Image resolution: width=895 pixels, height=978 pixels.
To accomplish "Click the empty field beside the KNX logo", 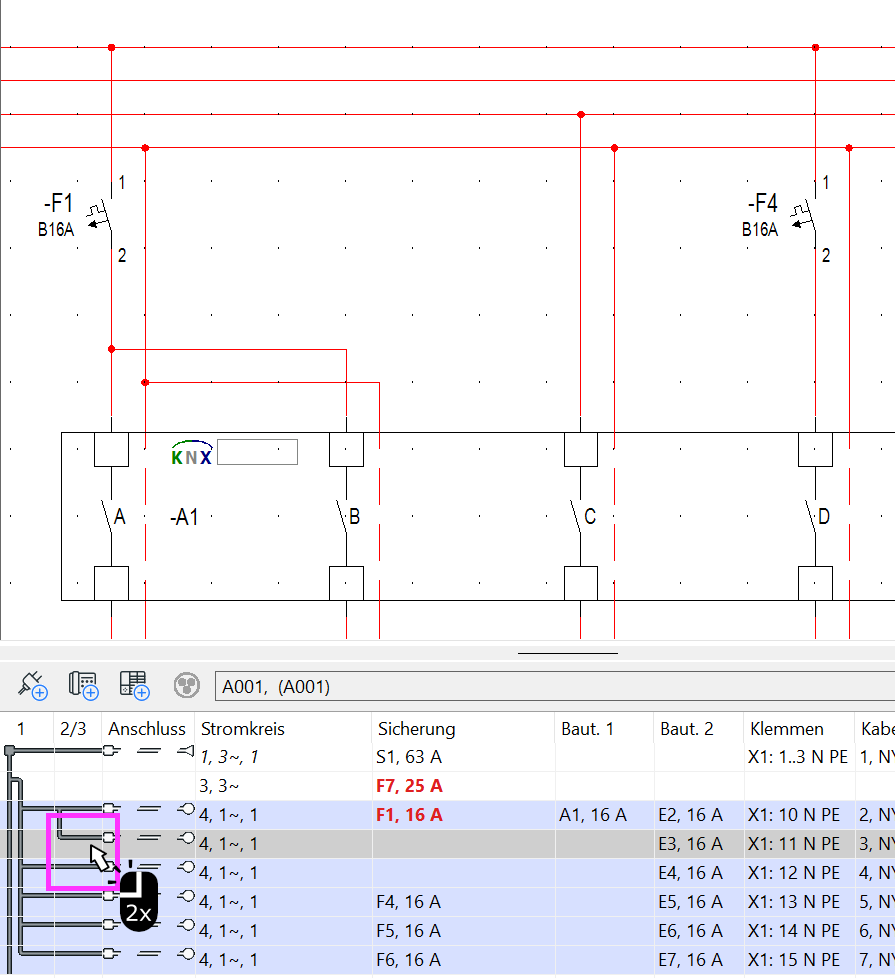I will click(x=257, y=452).
